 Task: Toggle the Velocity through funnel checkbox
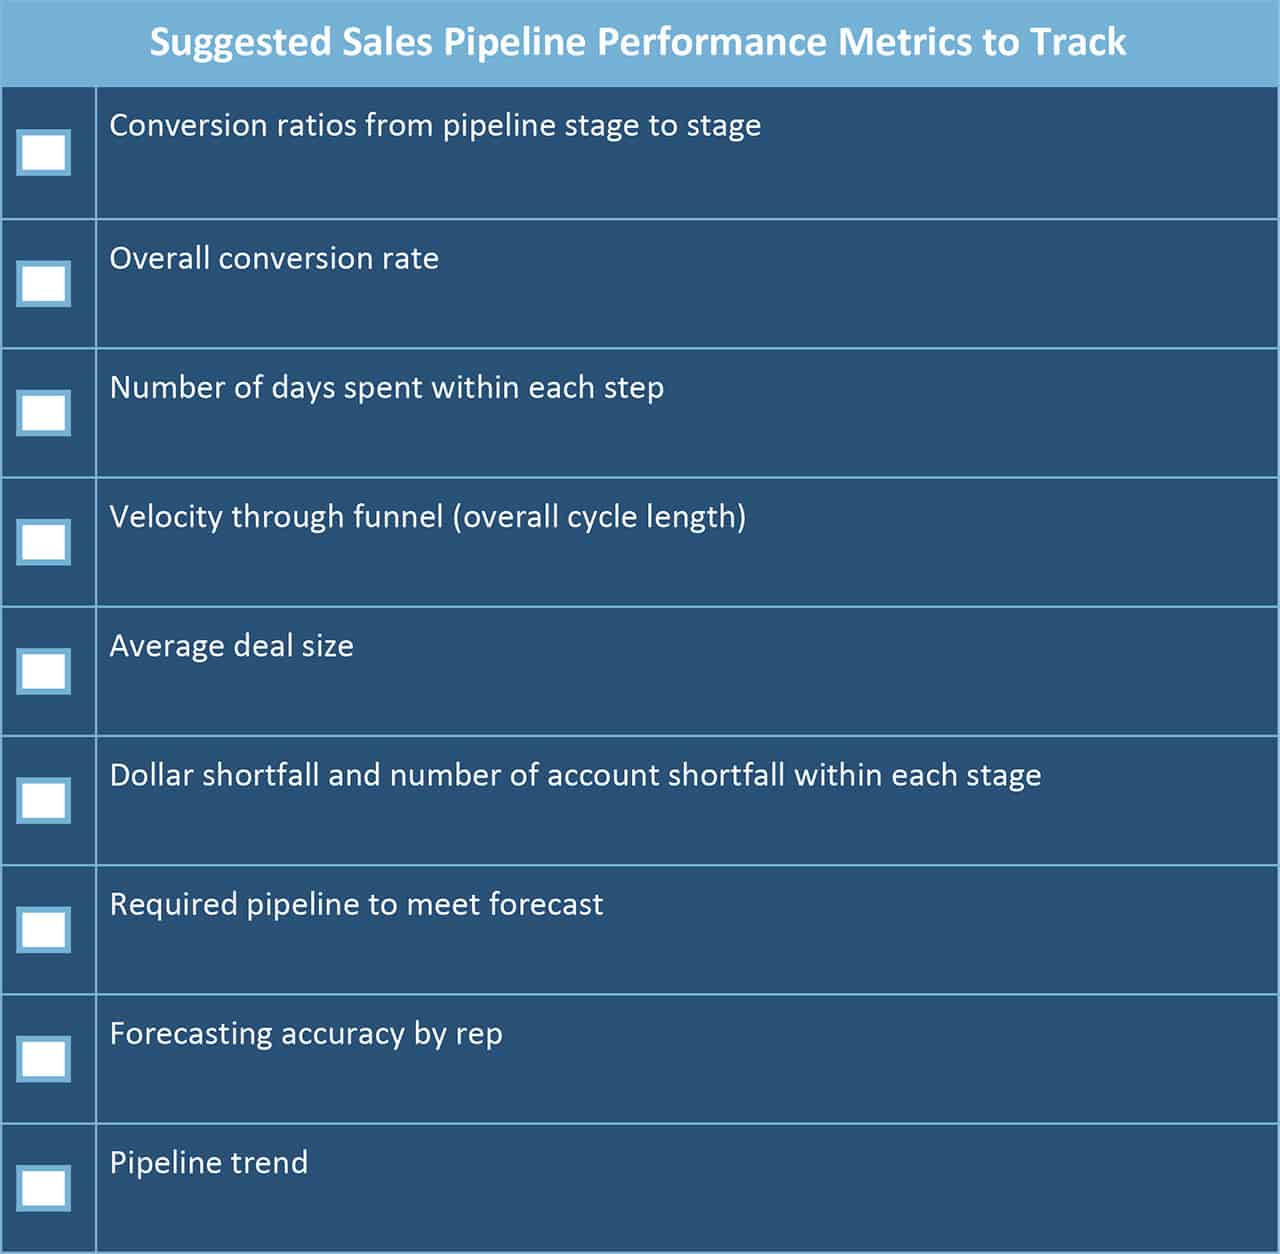pos(44,542)
